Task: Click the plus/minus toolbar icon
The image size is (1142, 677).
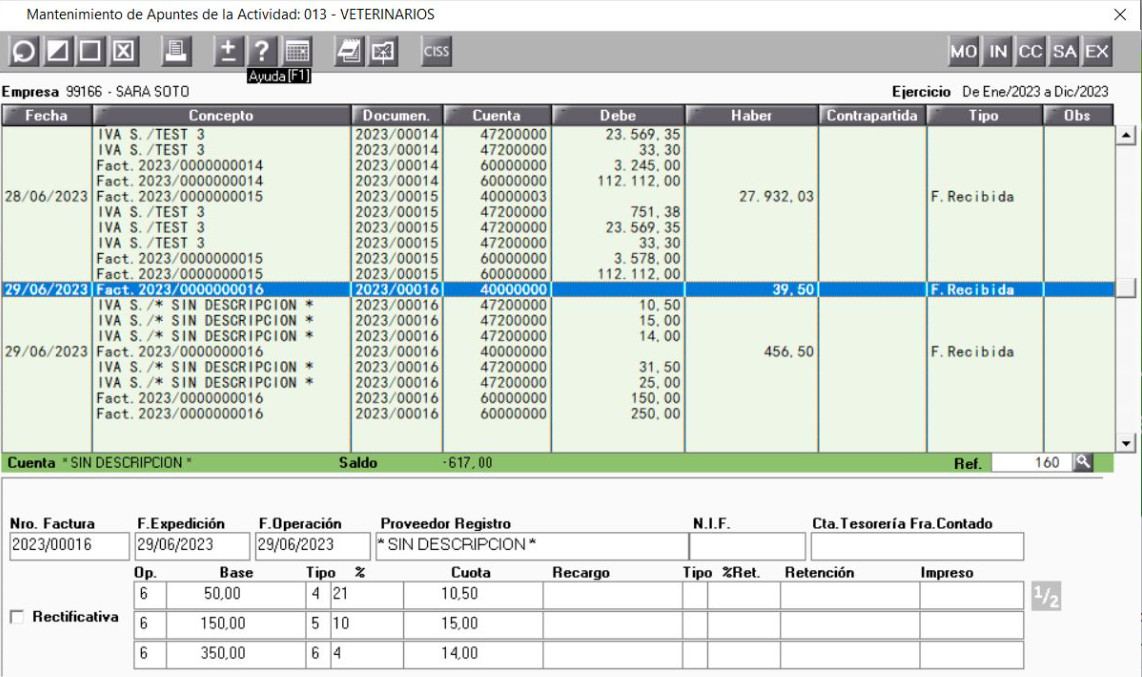Action: tap(228, 51)
